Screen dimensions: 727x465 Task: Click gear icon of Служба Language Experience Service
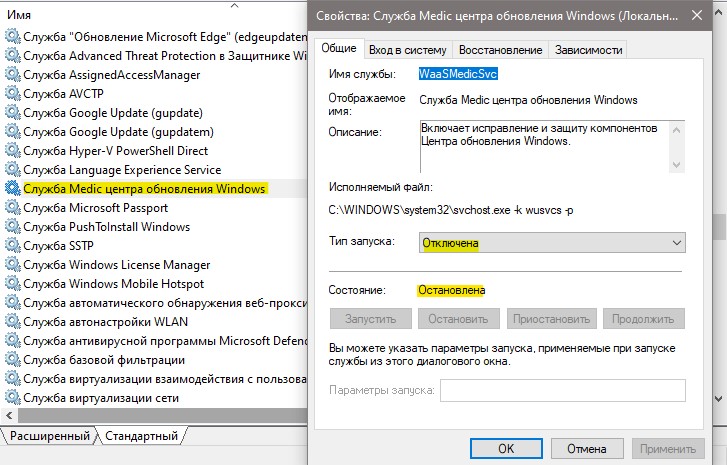pos(13,170)
